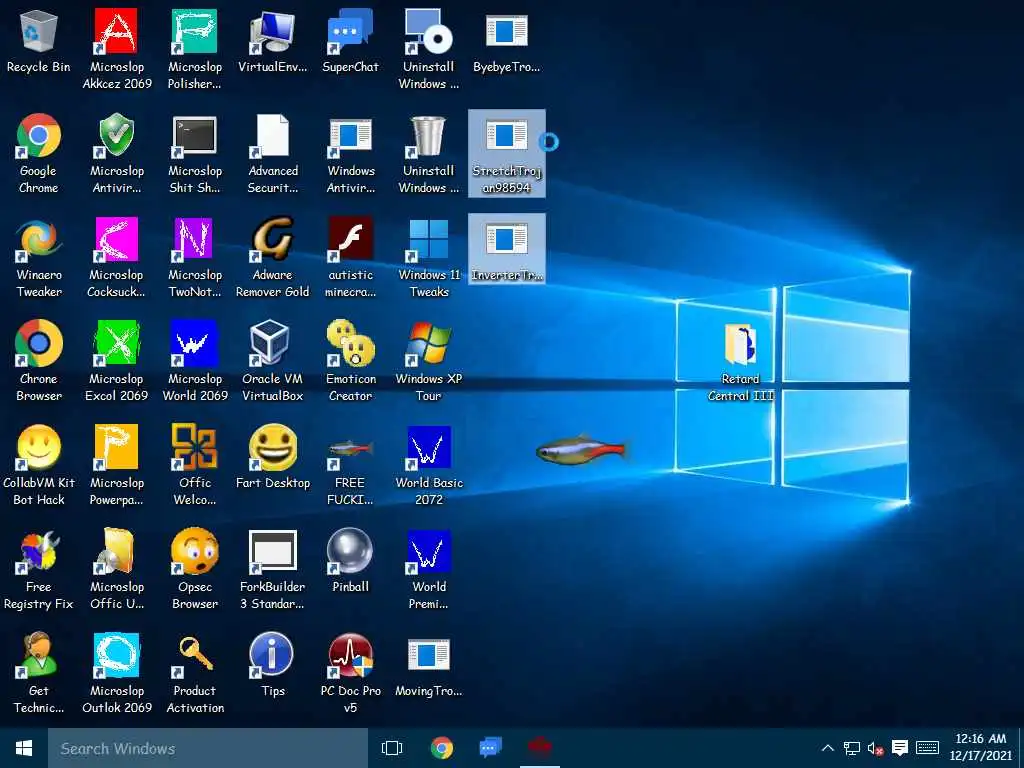Screen dimensions: 1024x768
Task: Click the red fish app on taskbar
Action: pyautogui.click(x=539, y=746)
